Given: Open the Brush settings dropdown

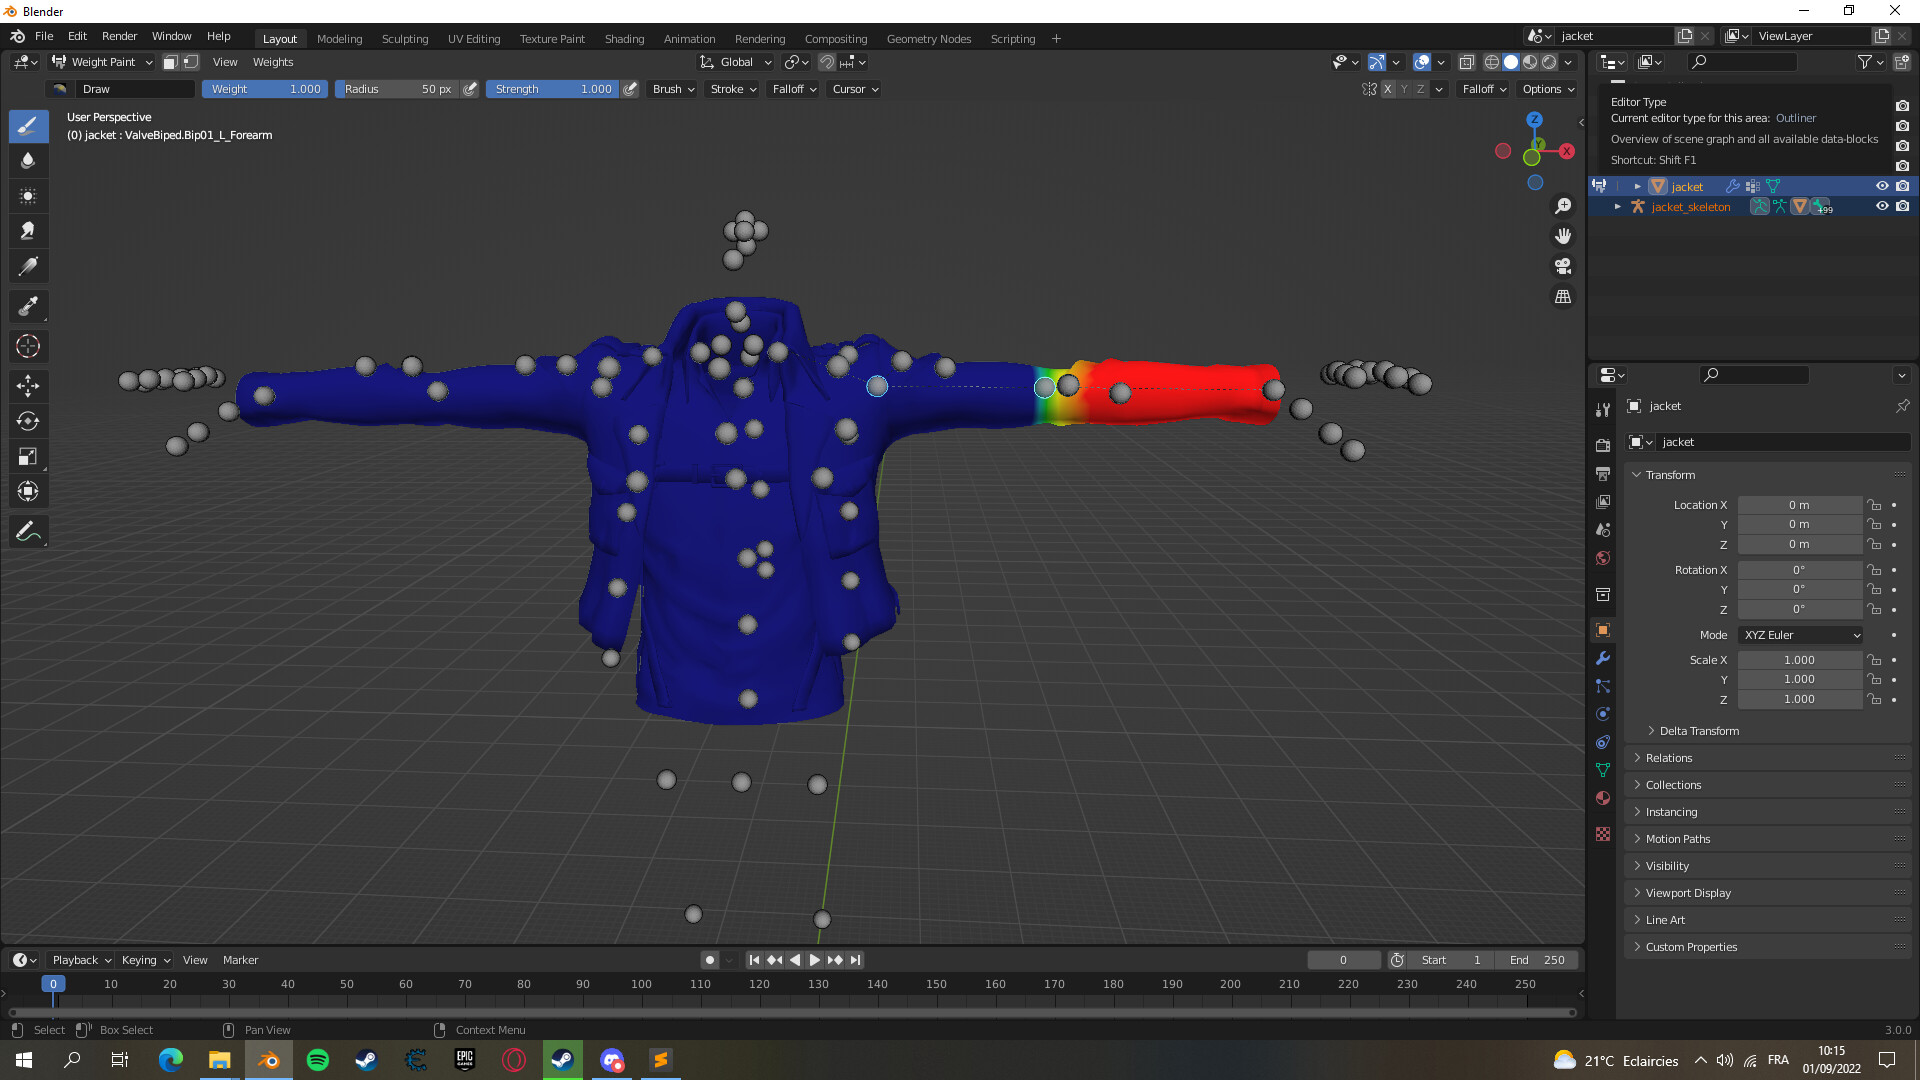Looking at the screenshot, I should coord(673,89).
